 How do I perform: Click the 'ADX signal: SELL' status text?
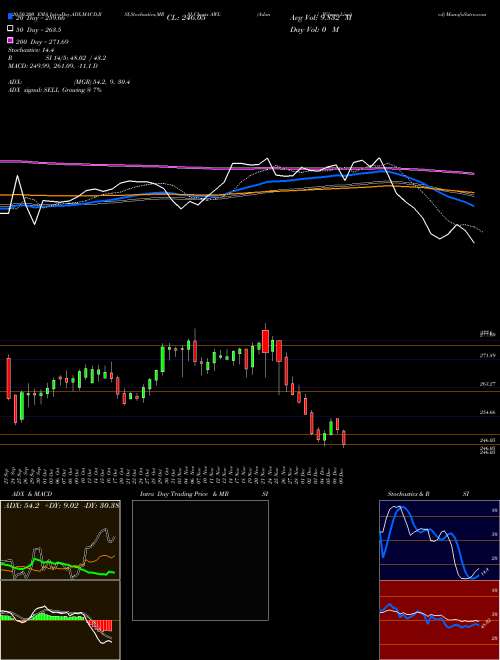coord(34,90)
